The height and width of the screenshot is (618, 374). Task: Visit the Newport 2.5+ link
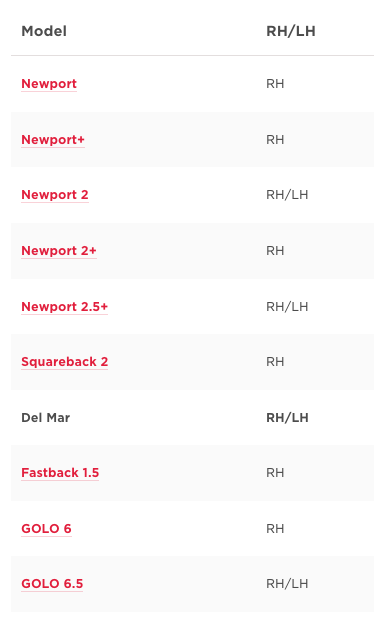coord(64,307)
